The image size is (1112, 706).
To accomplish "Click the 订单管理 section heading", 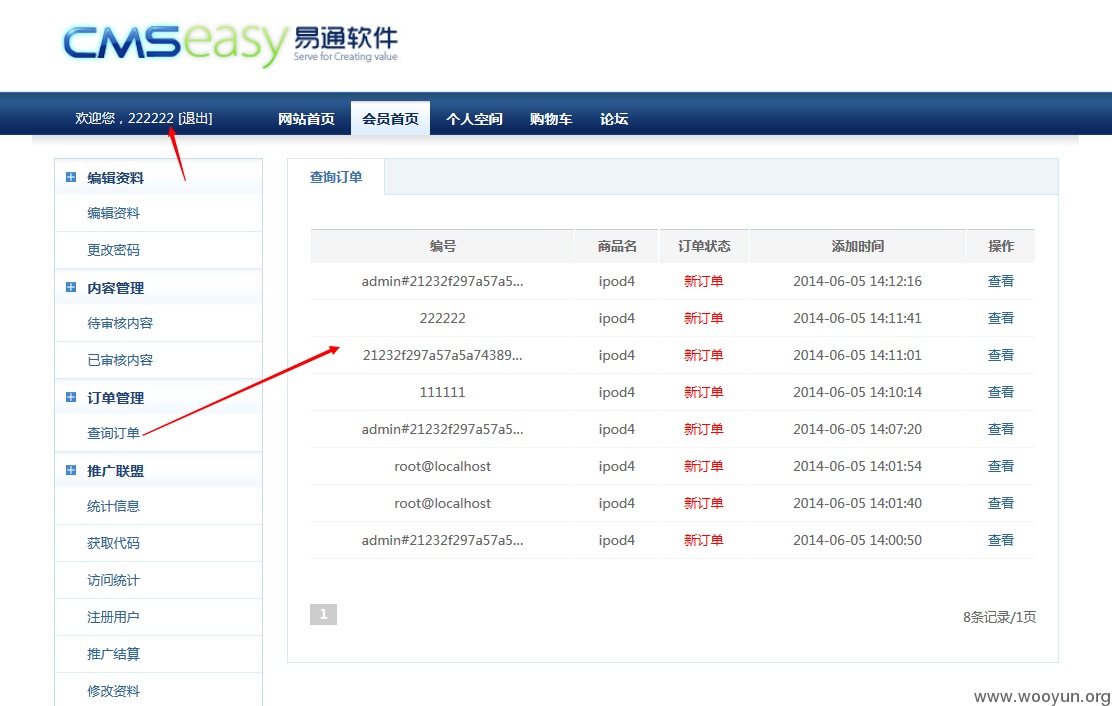I will pos(116,398).
